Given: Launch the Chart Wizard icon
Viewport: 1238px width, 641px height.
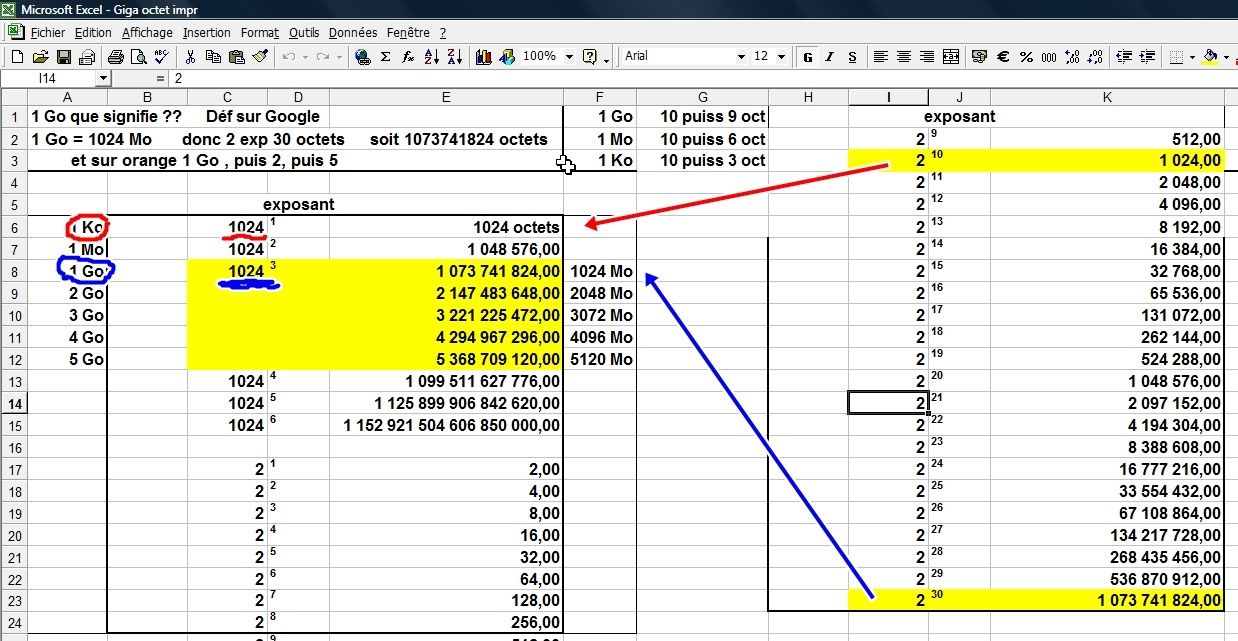Looking at the screenshot, I should [485, 57].
